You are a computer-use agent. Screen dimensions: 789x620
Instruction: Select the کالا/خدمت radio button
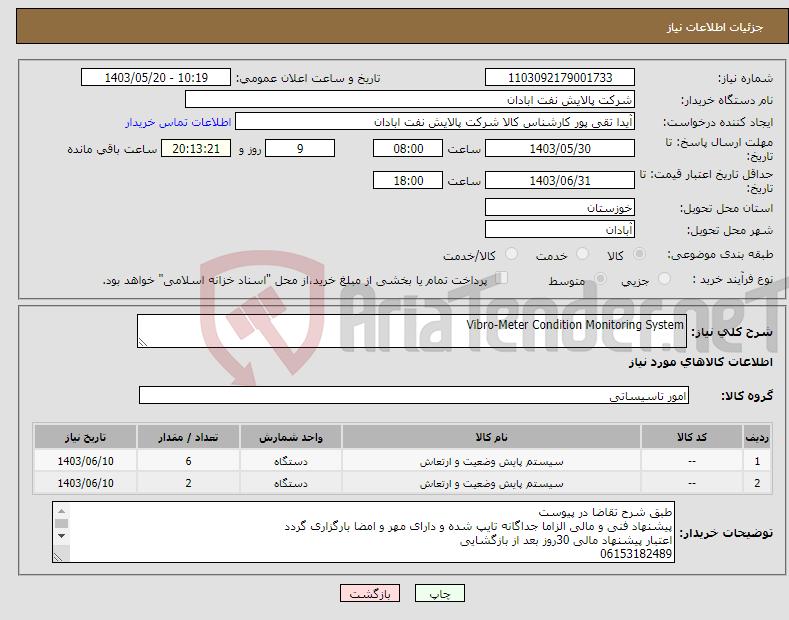(x=511, y=254)
